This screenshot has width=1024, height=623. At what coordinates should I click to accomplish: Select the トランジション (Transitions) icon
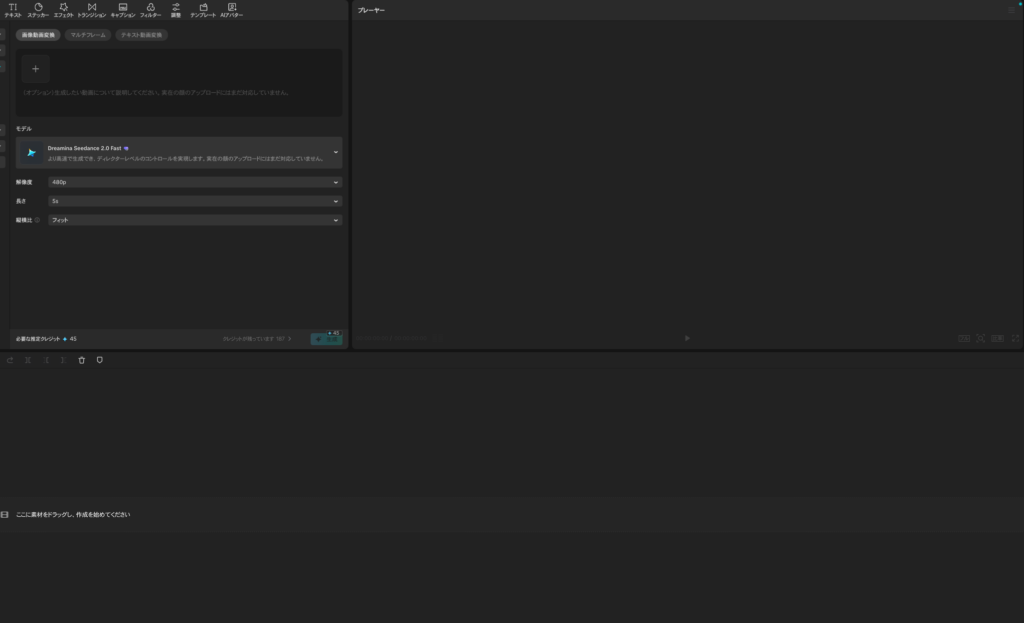click(91, 10)
